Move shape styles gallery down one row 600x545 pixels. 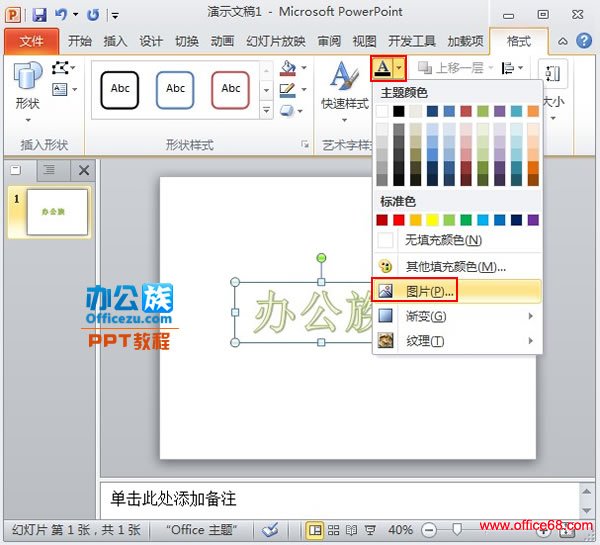coord(266,91)
